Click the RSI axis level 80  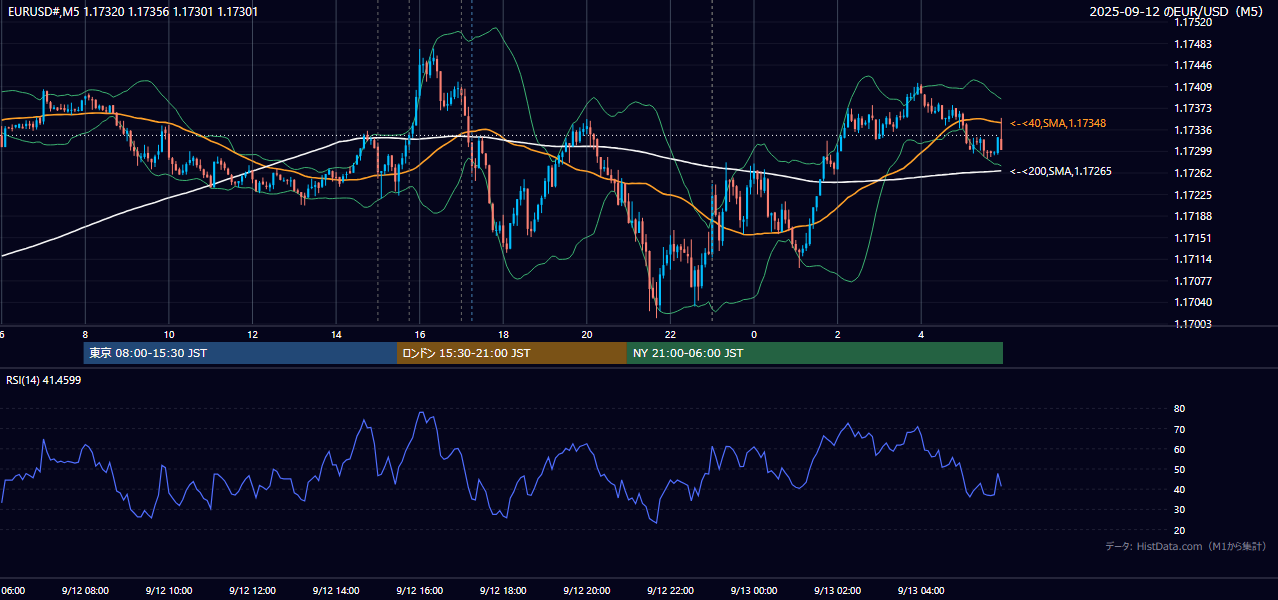click(1179, 409)
